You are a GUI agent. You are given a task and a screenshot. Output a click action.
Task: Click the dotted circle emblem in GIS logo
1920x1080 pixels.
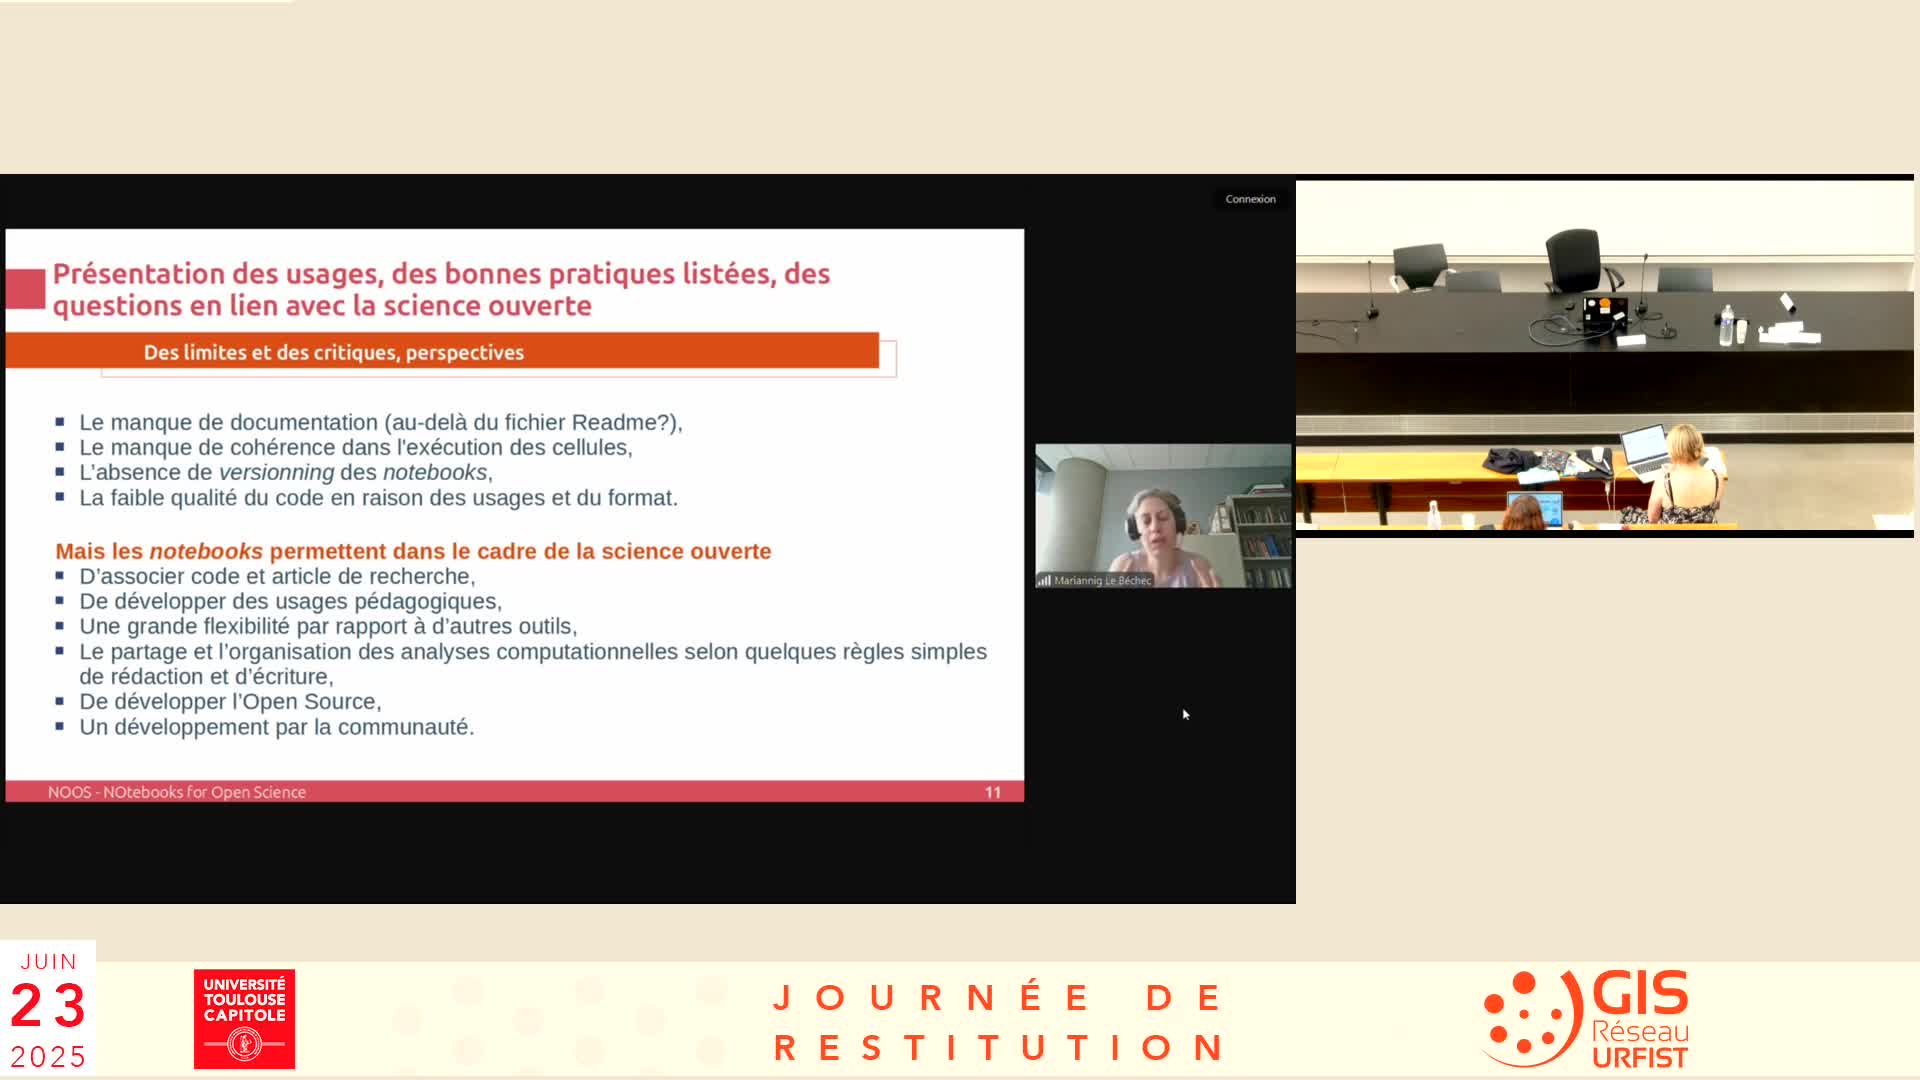pos(1531,1018)
